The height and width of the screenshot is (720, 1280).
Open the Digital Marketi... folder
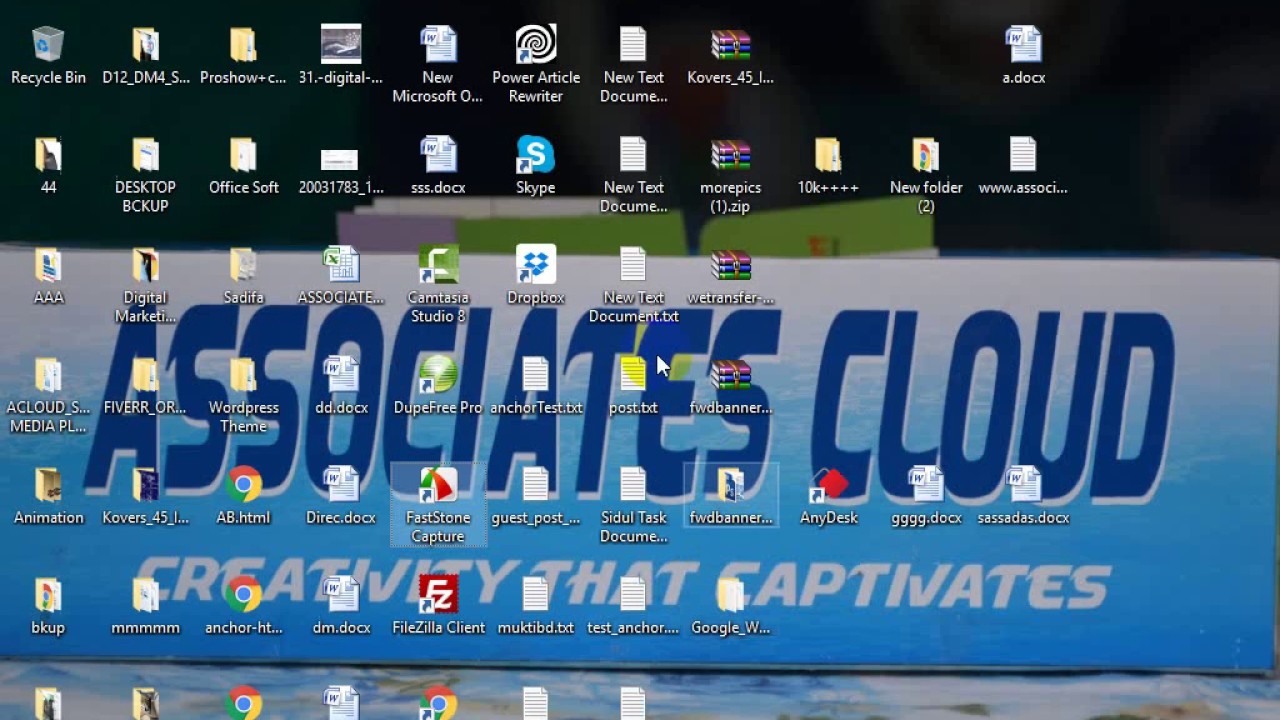[x=146, y=286]
